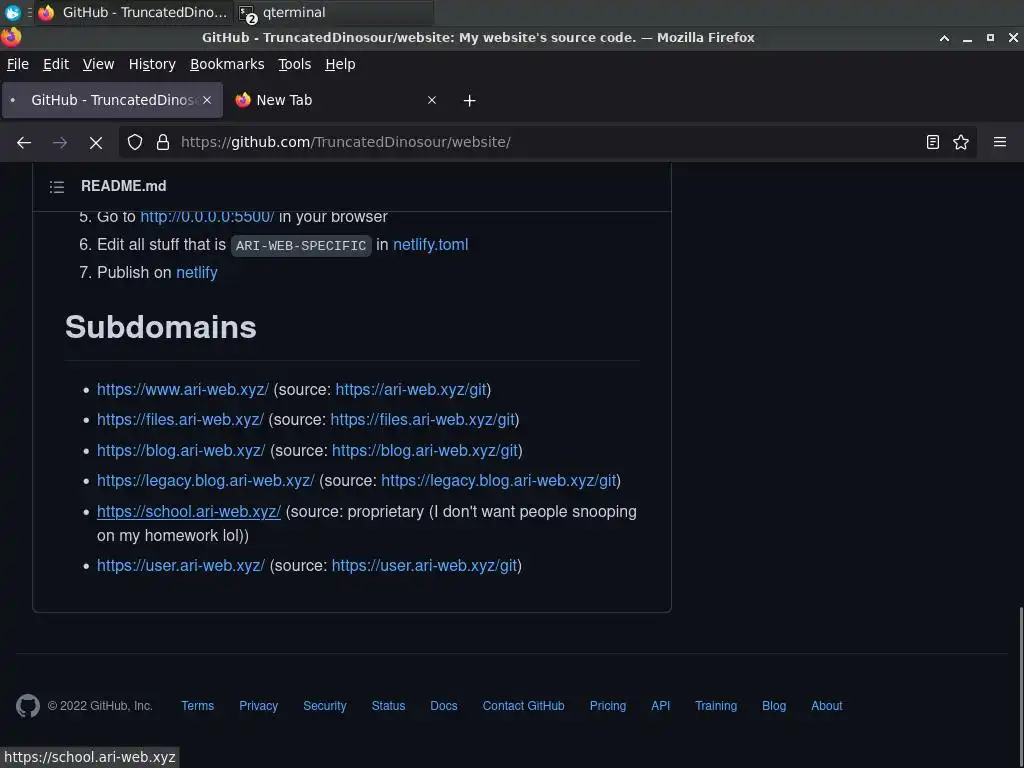The image size is (1024, 768).
Task: Open https://files.ari-web.xyz/git source link
Action: [x=423, y=419]
